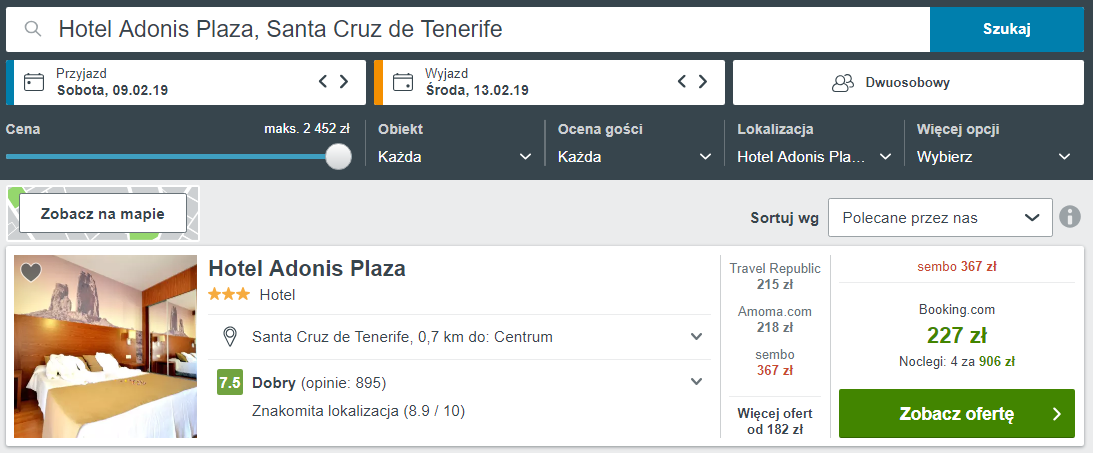Click the location pin icon
The image size is (1093, 453).
[229, 337]
